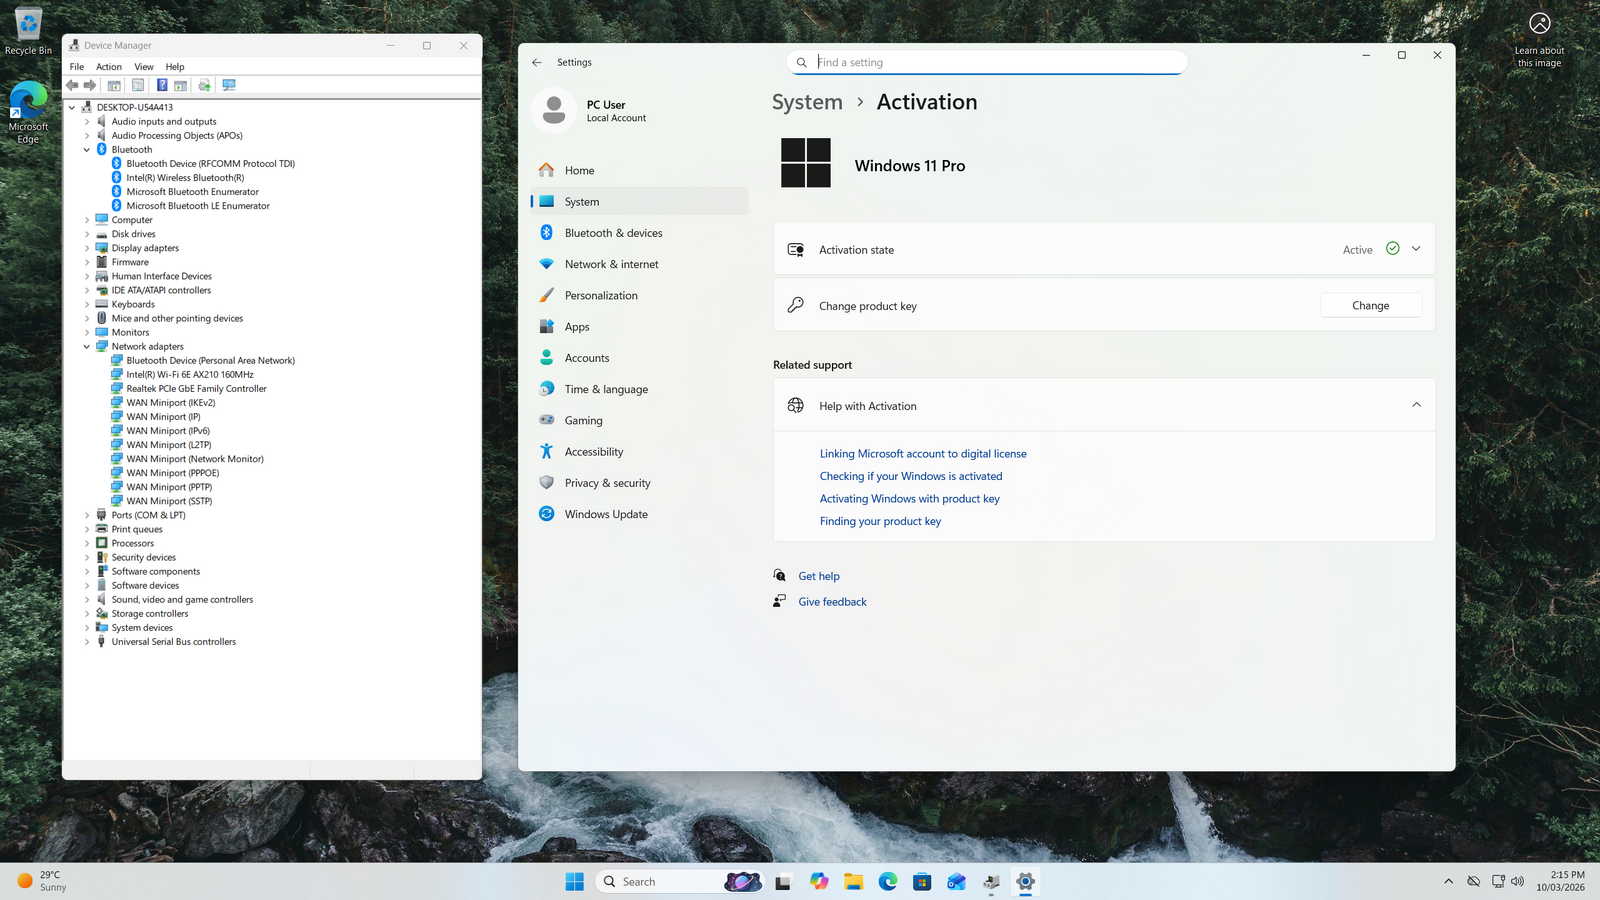Screen dimensions: 1600x900
Task: Collapse the Bluetooth tree node
Action: (87, 150)
